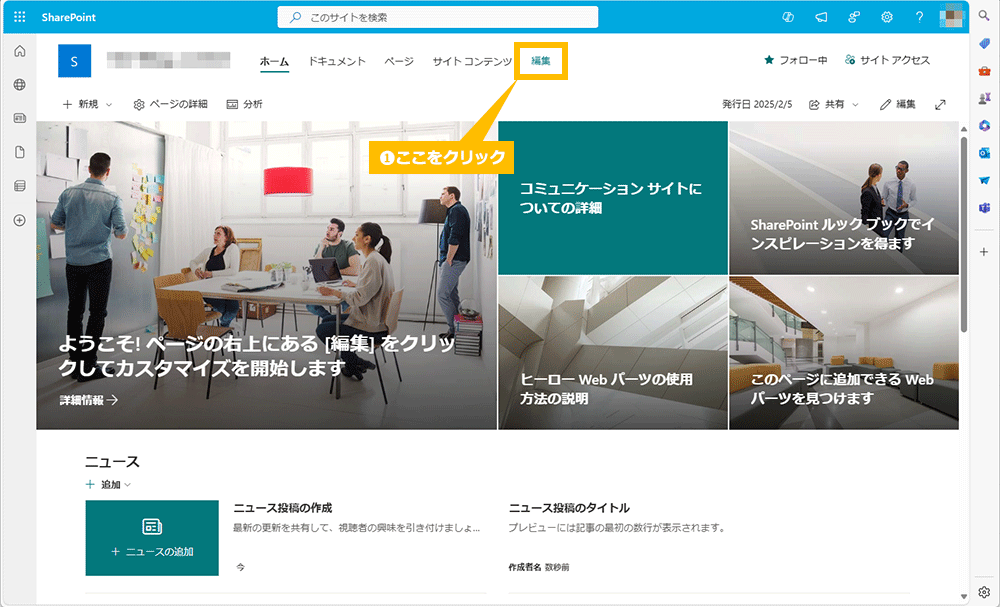
Task: Open the Edge sidebar Drop paper-plane icon
Action: point(984,180)
